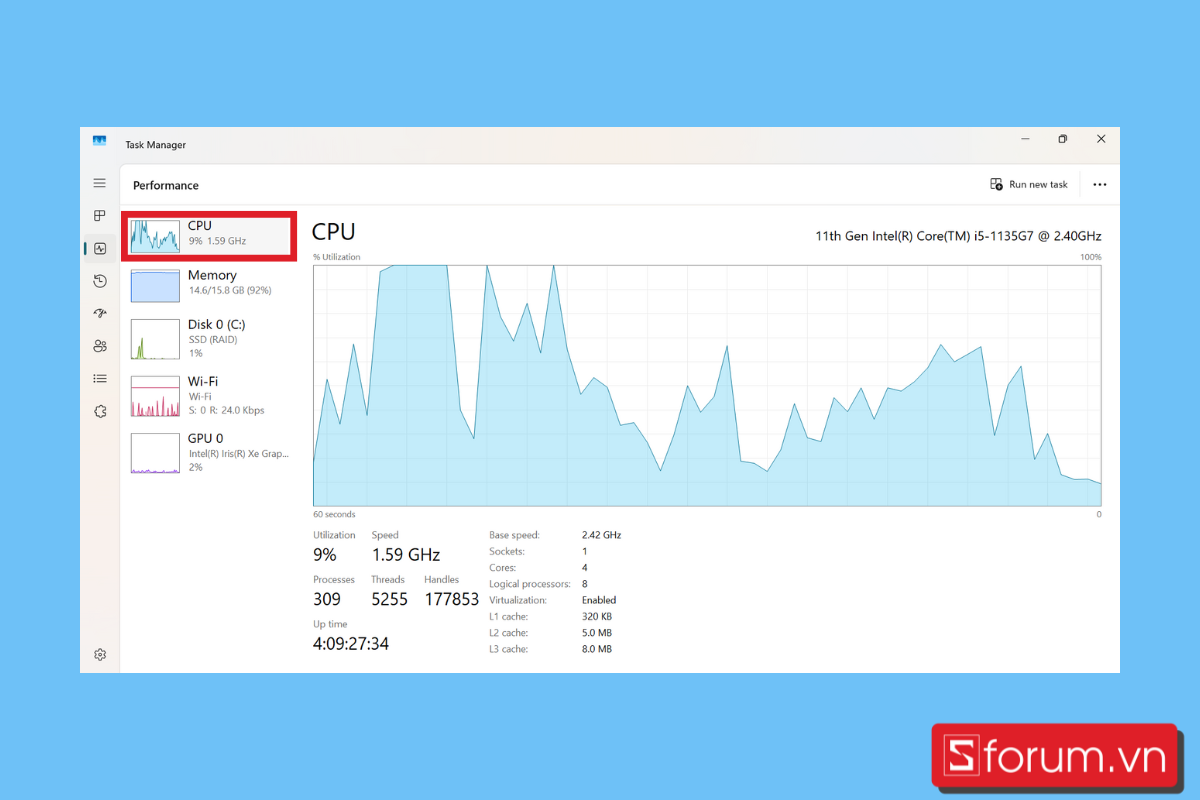
Task: Click the Wi-Fi mini graph thumbnail
Action: point(155,396)
